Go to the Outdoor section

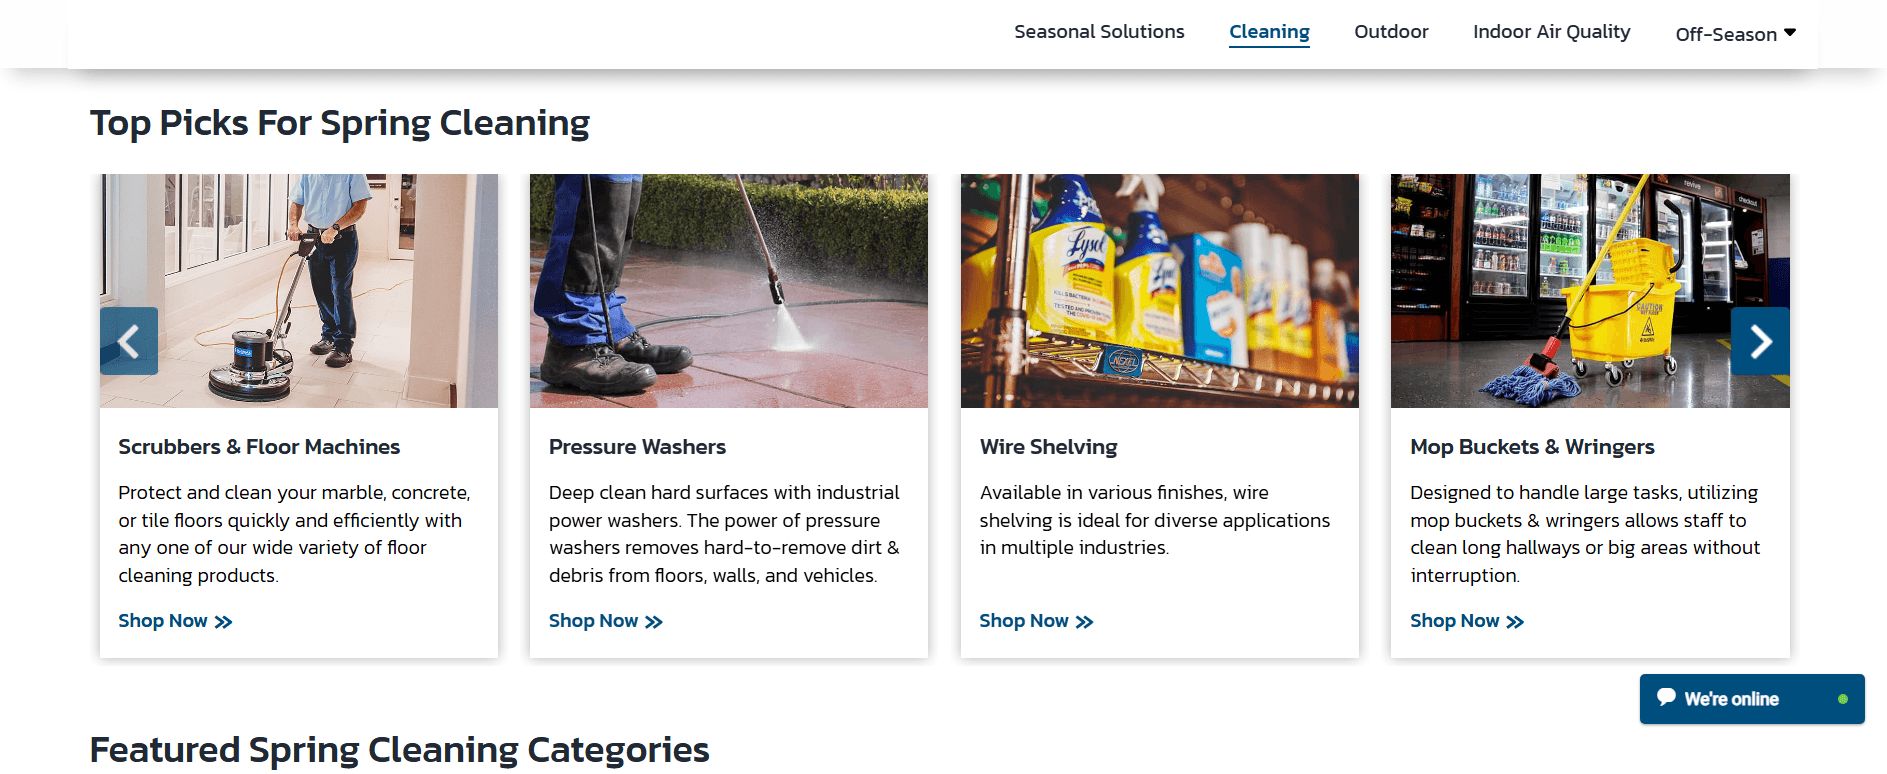[x=1391, y=32]
